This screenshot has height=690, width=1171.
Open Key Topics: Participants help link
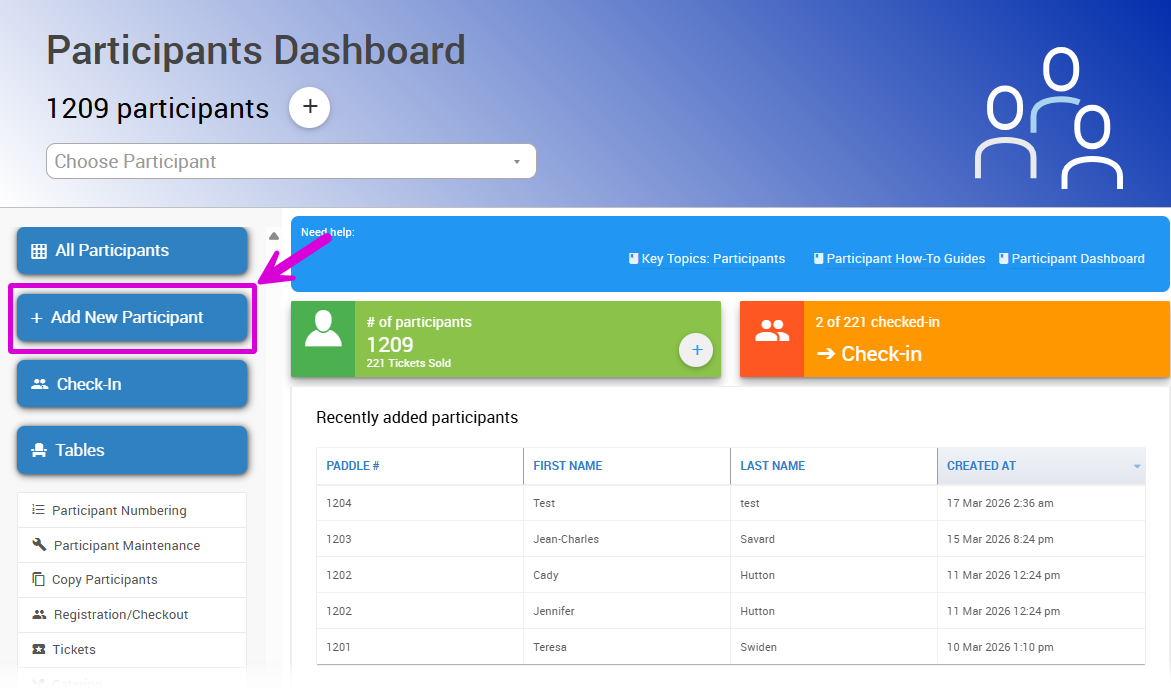[712, 259]
